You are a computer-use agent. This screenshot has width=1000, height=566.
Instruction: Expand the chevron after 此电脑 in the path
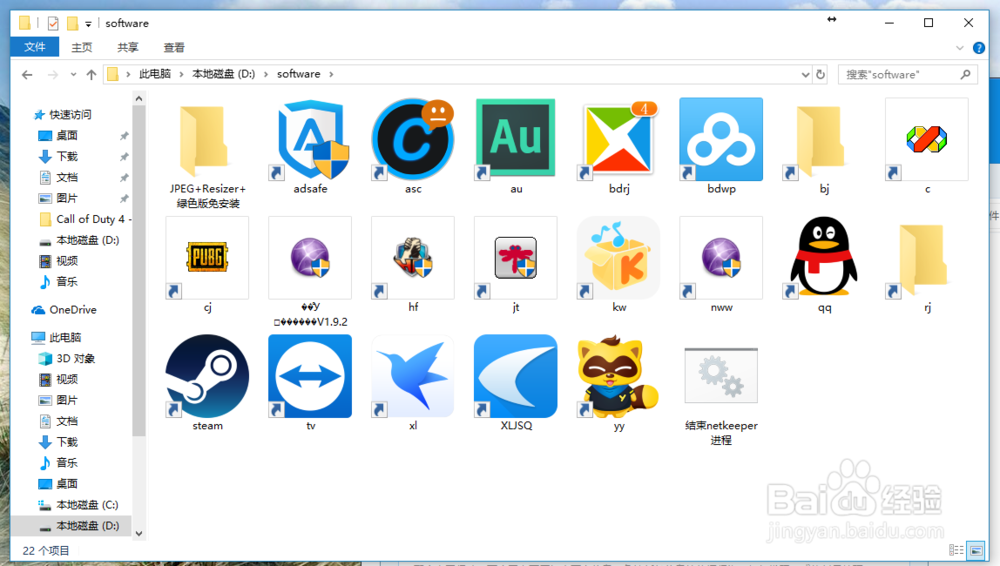181,75
